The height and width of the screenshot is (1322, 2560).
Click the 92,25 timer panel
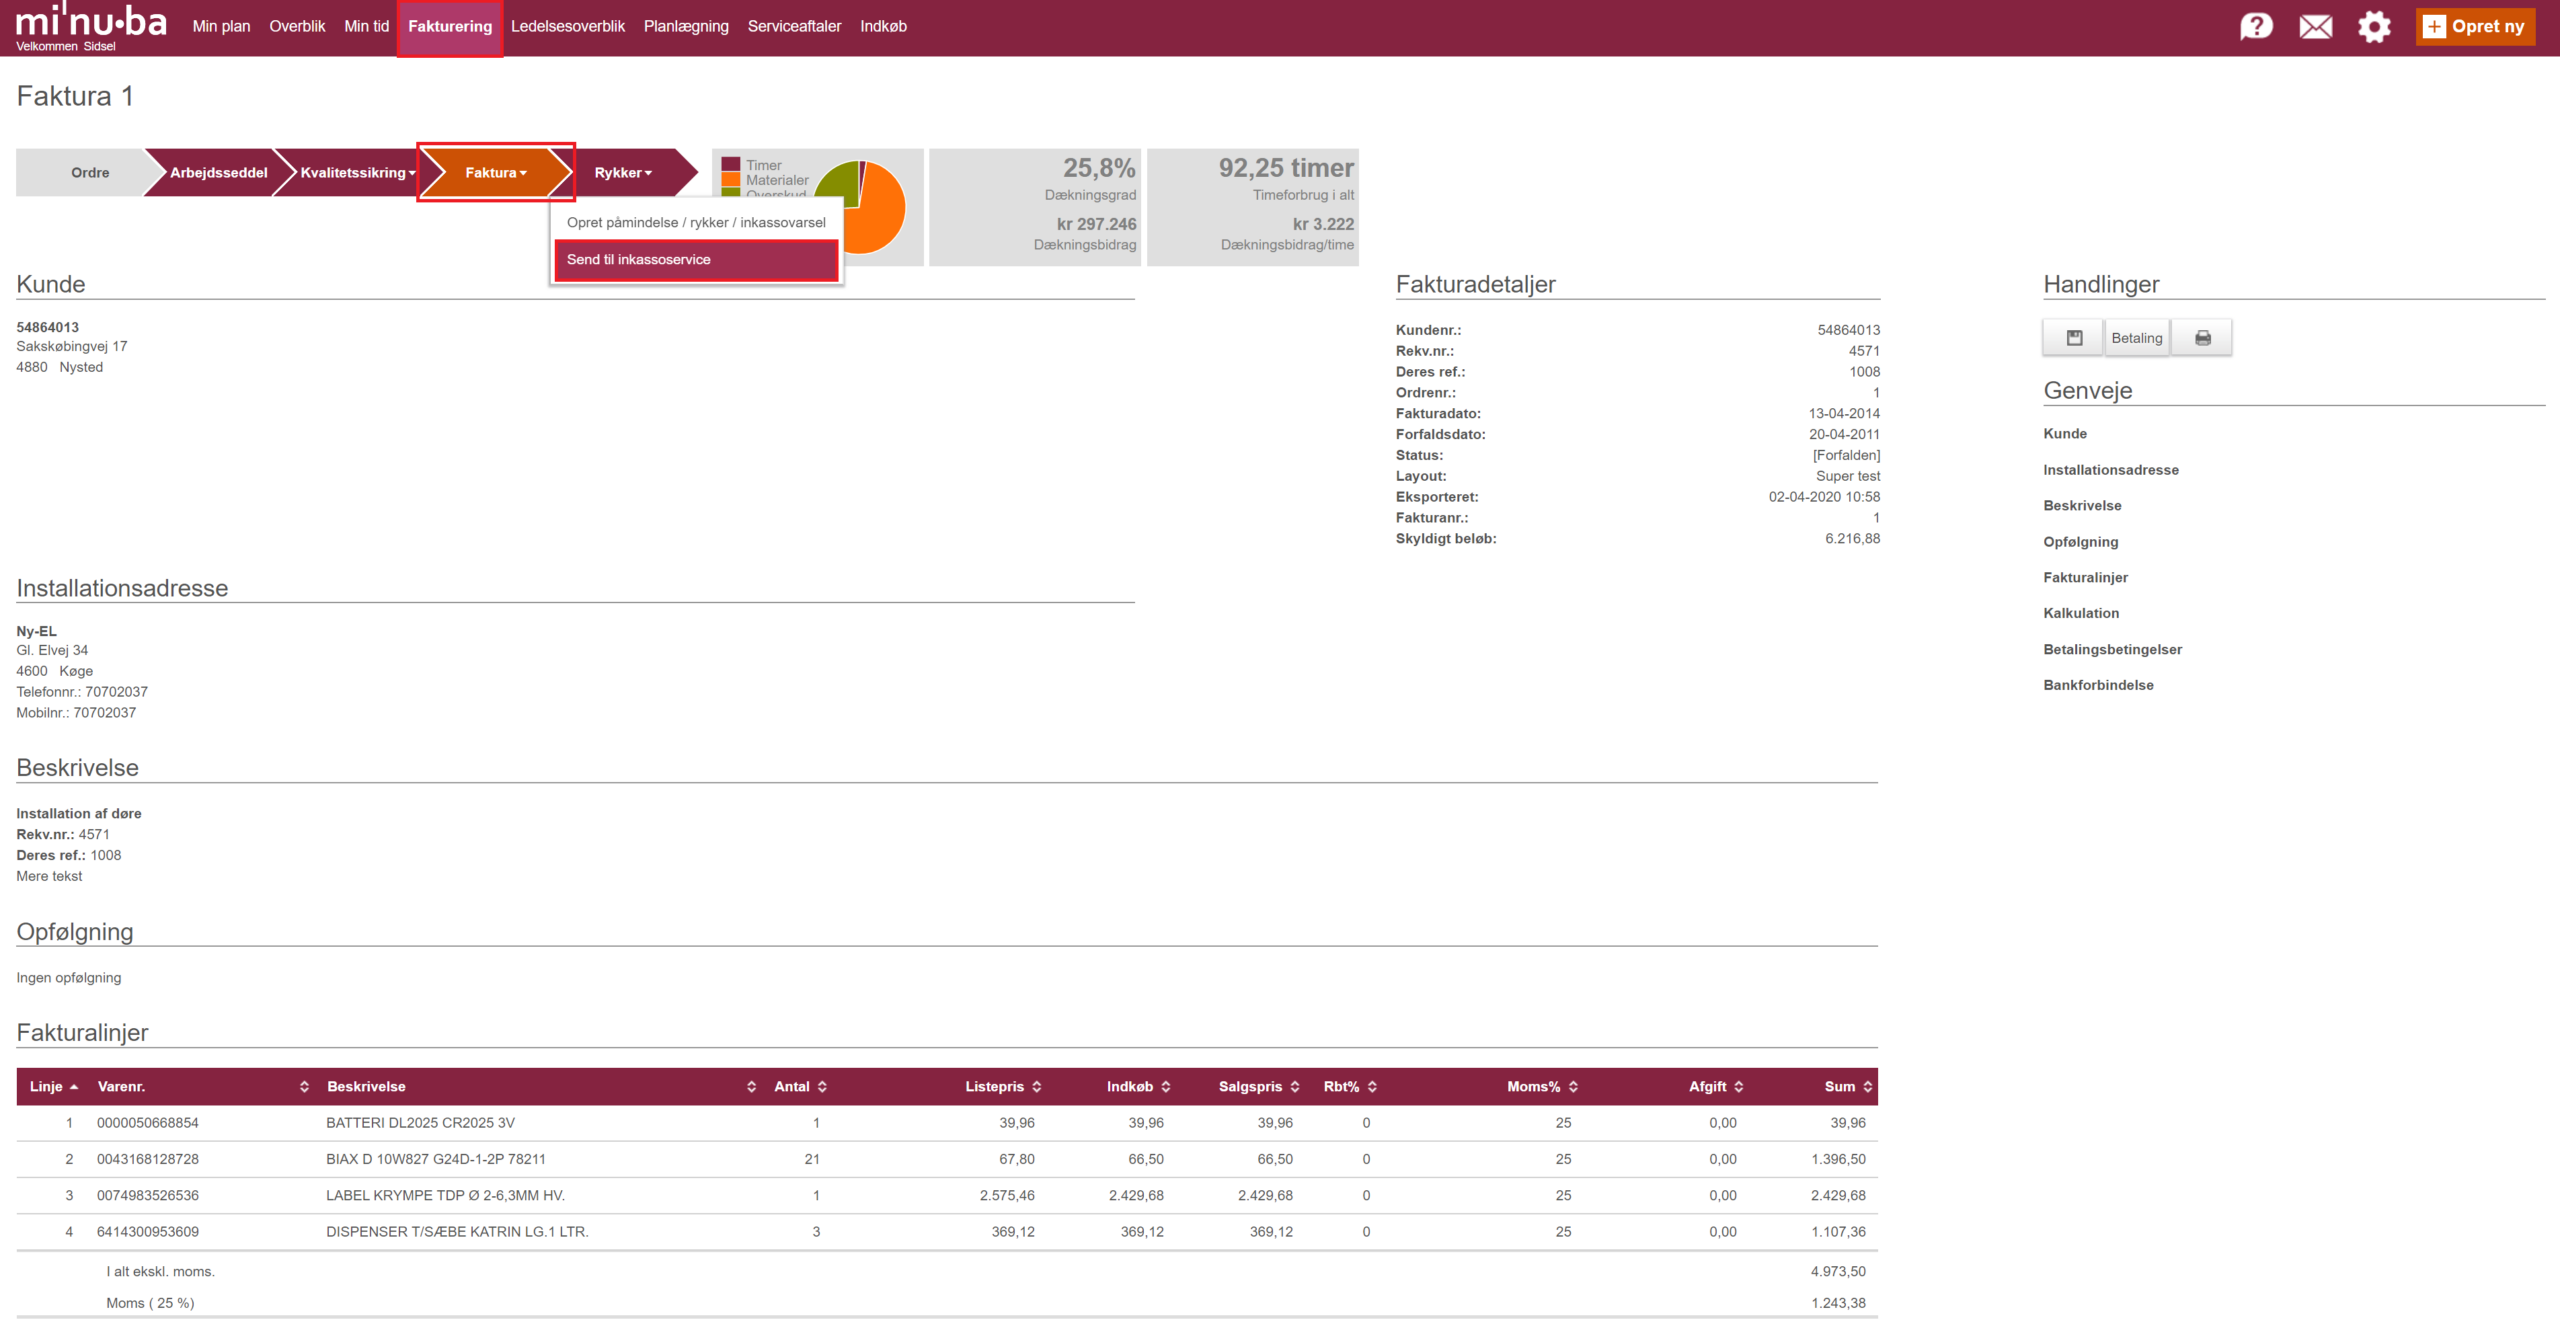pos(1253,207)
